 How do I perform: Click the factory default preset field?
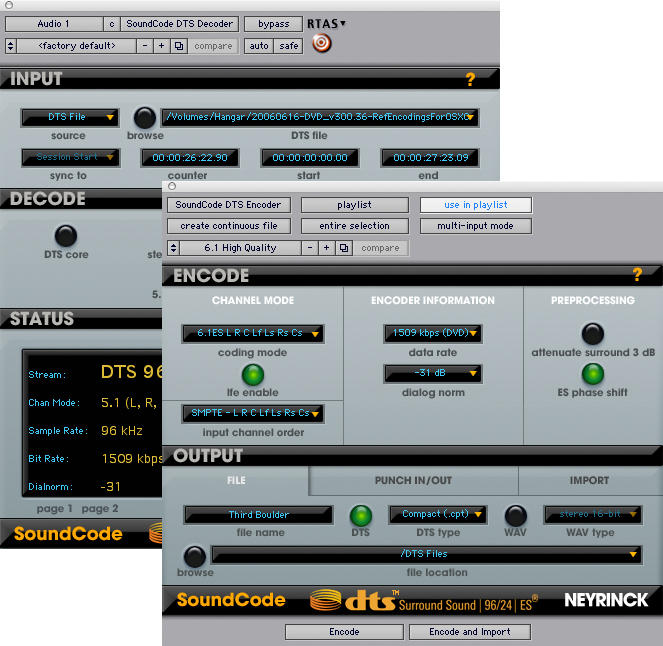point(77,46)
